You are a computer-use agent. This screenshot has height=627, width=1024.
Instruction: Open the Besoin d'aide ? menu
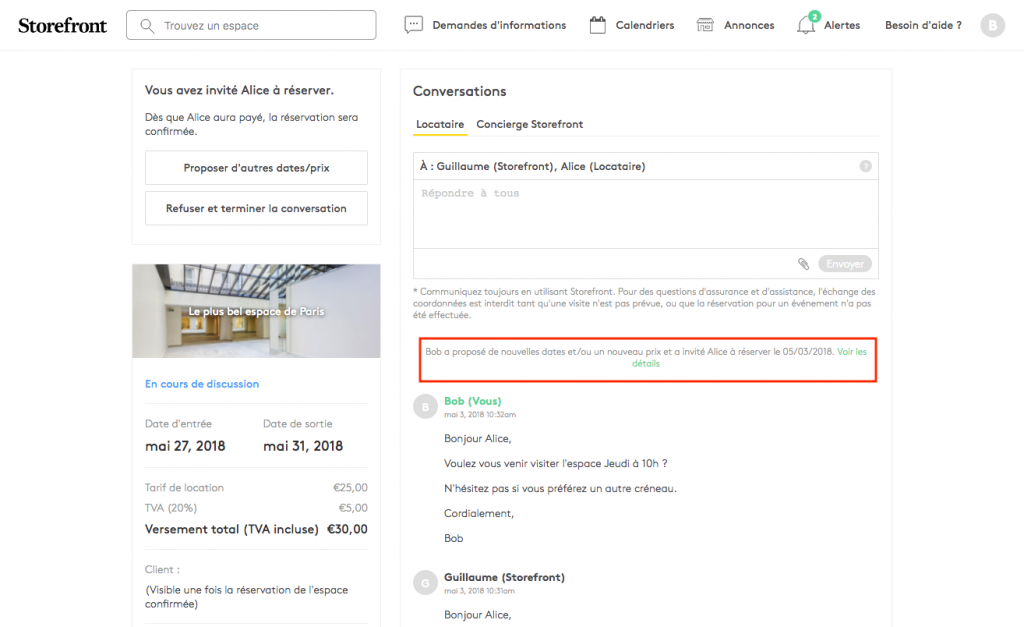[923, 25]
